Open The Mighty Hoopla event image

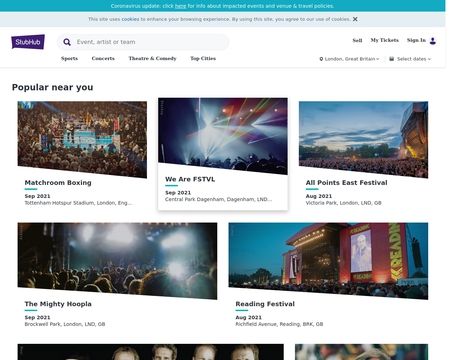tap(117, 261)
